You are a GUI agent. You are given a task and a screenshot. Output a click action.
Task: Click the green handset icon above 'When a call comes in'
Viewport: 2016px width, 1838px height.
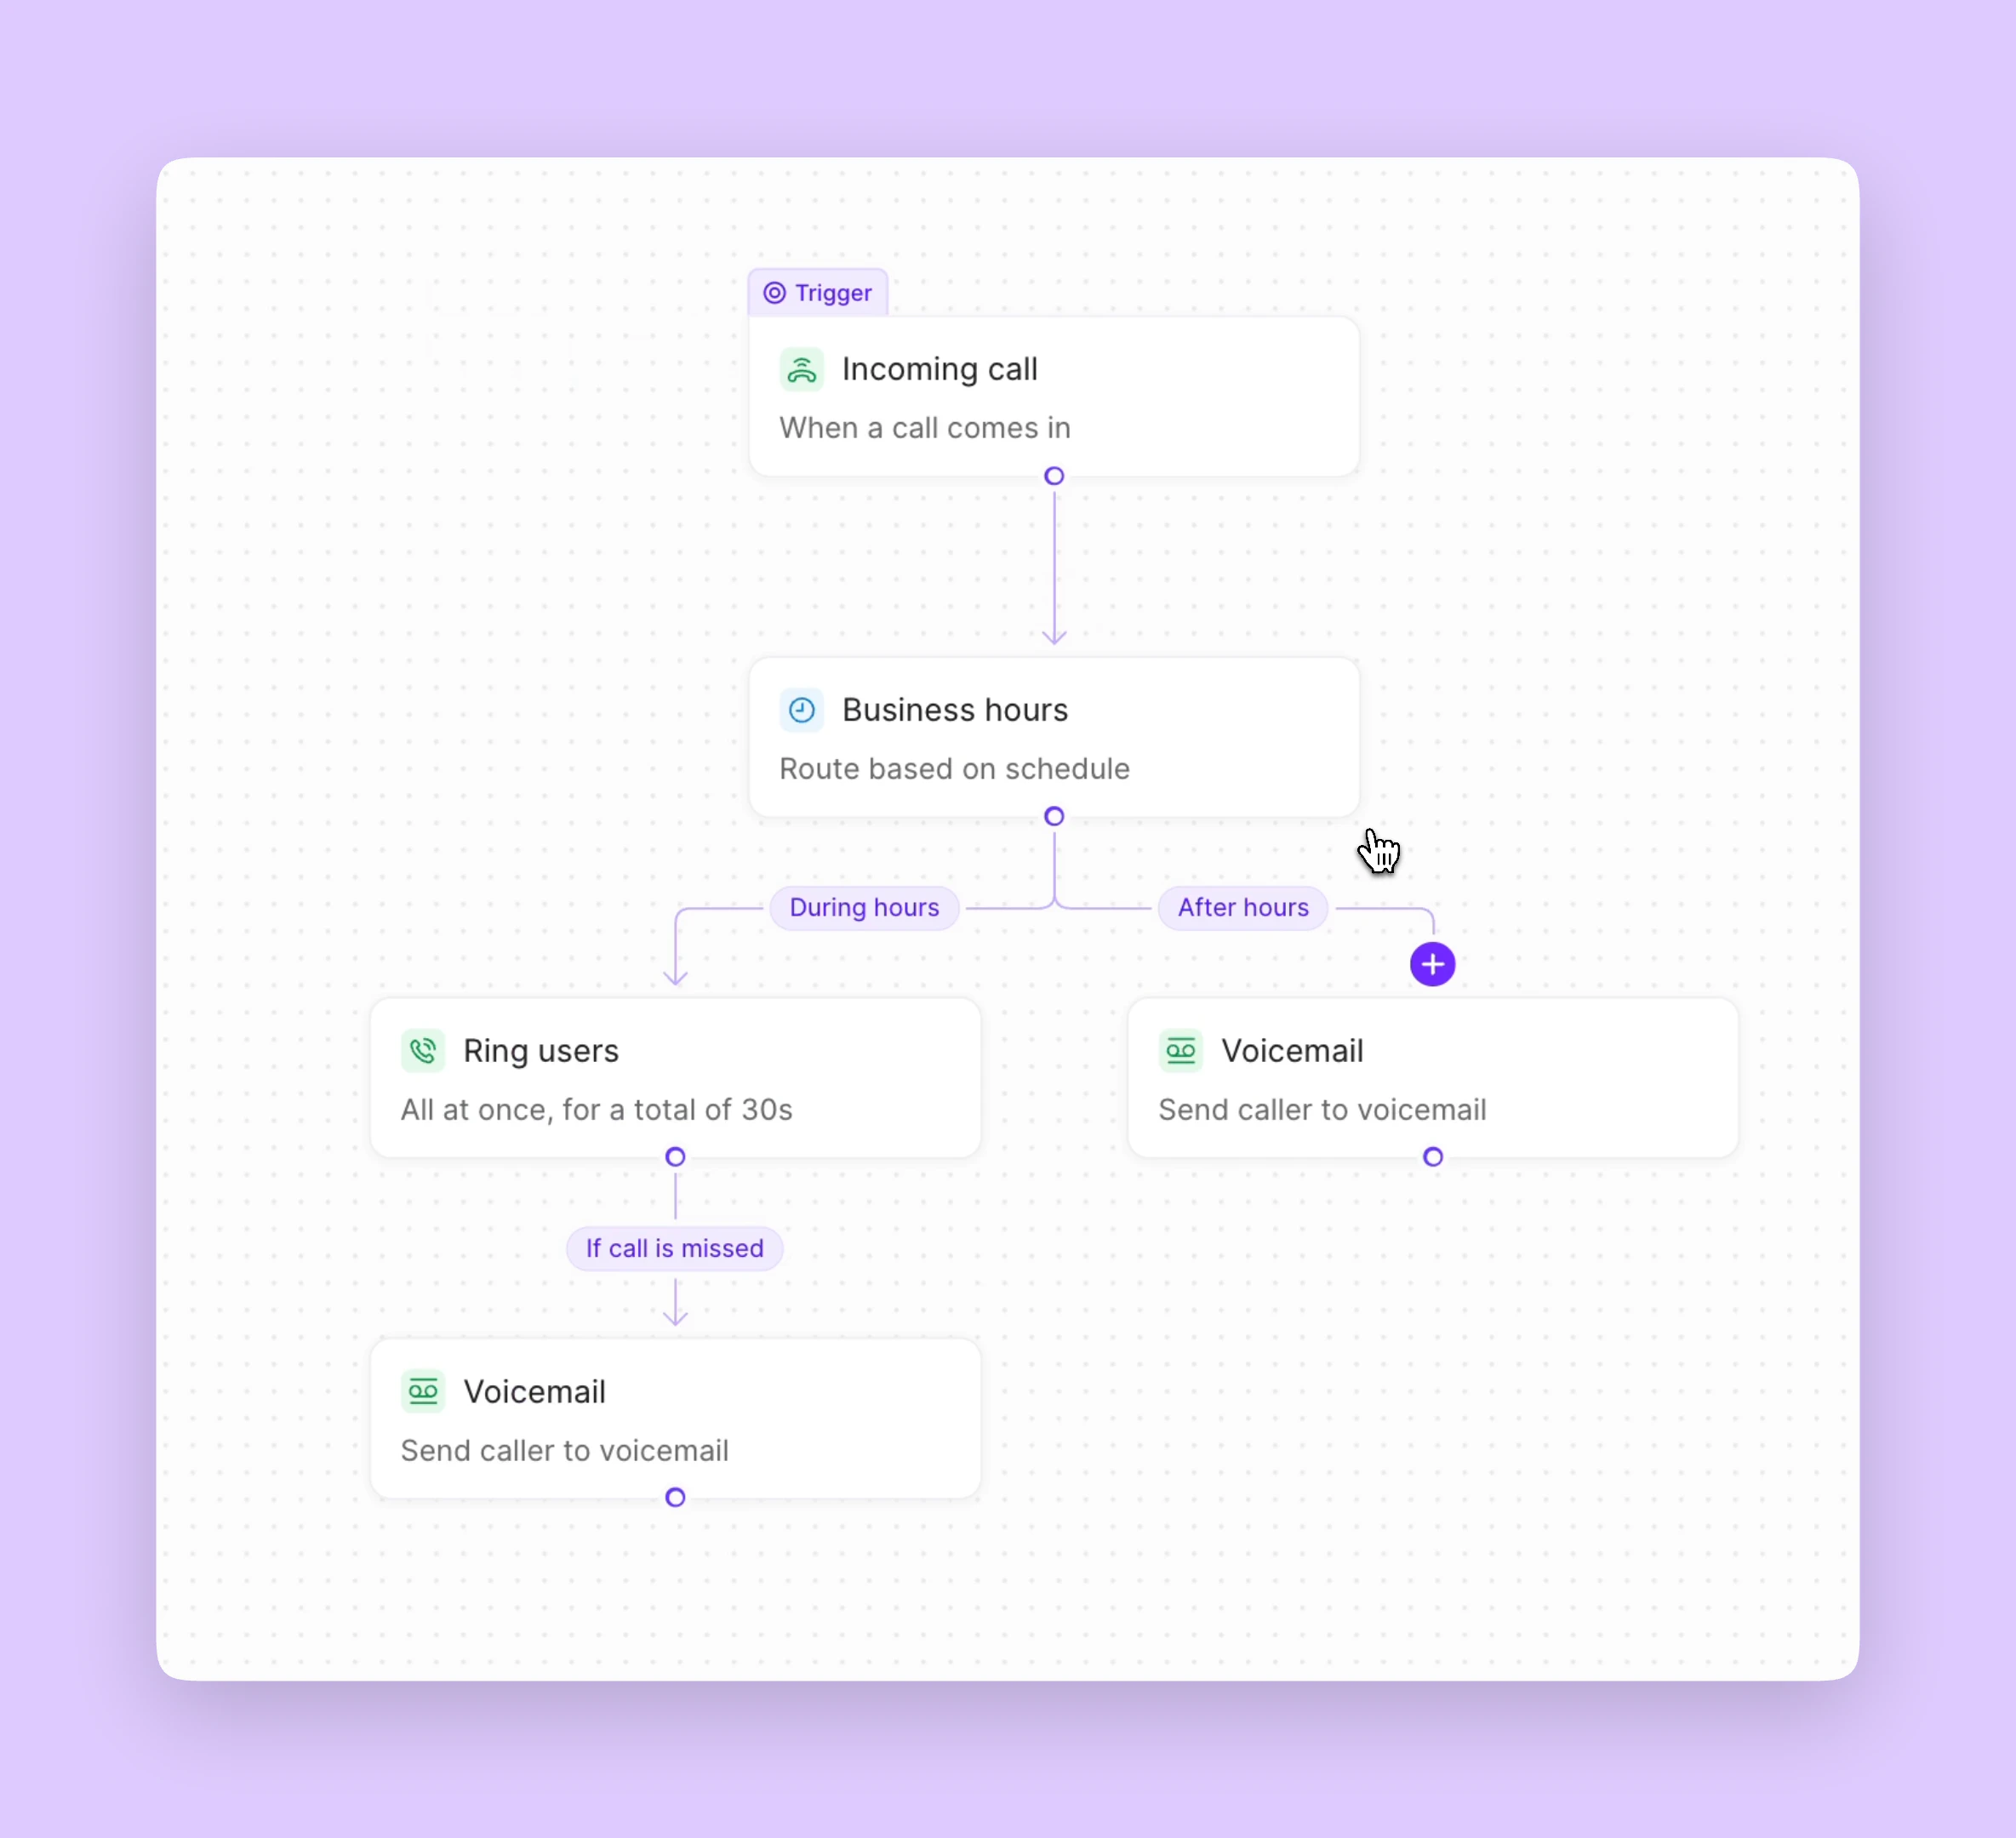click(802, 369)
